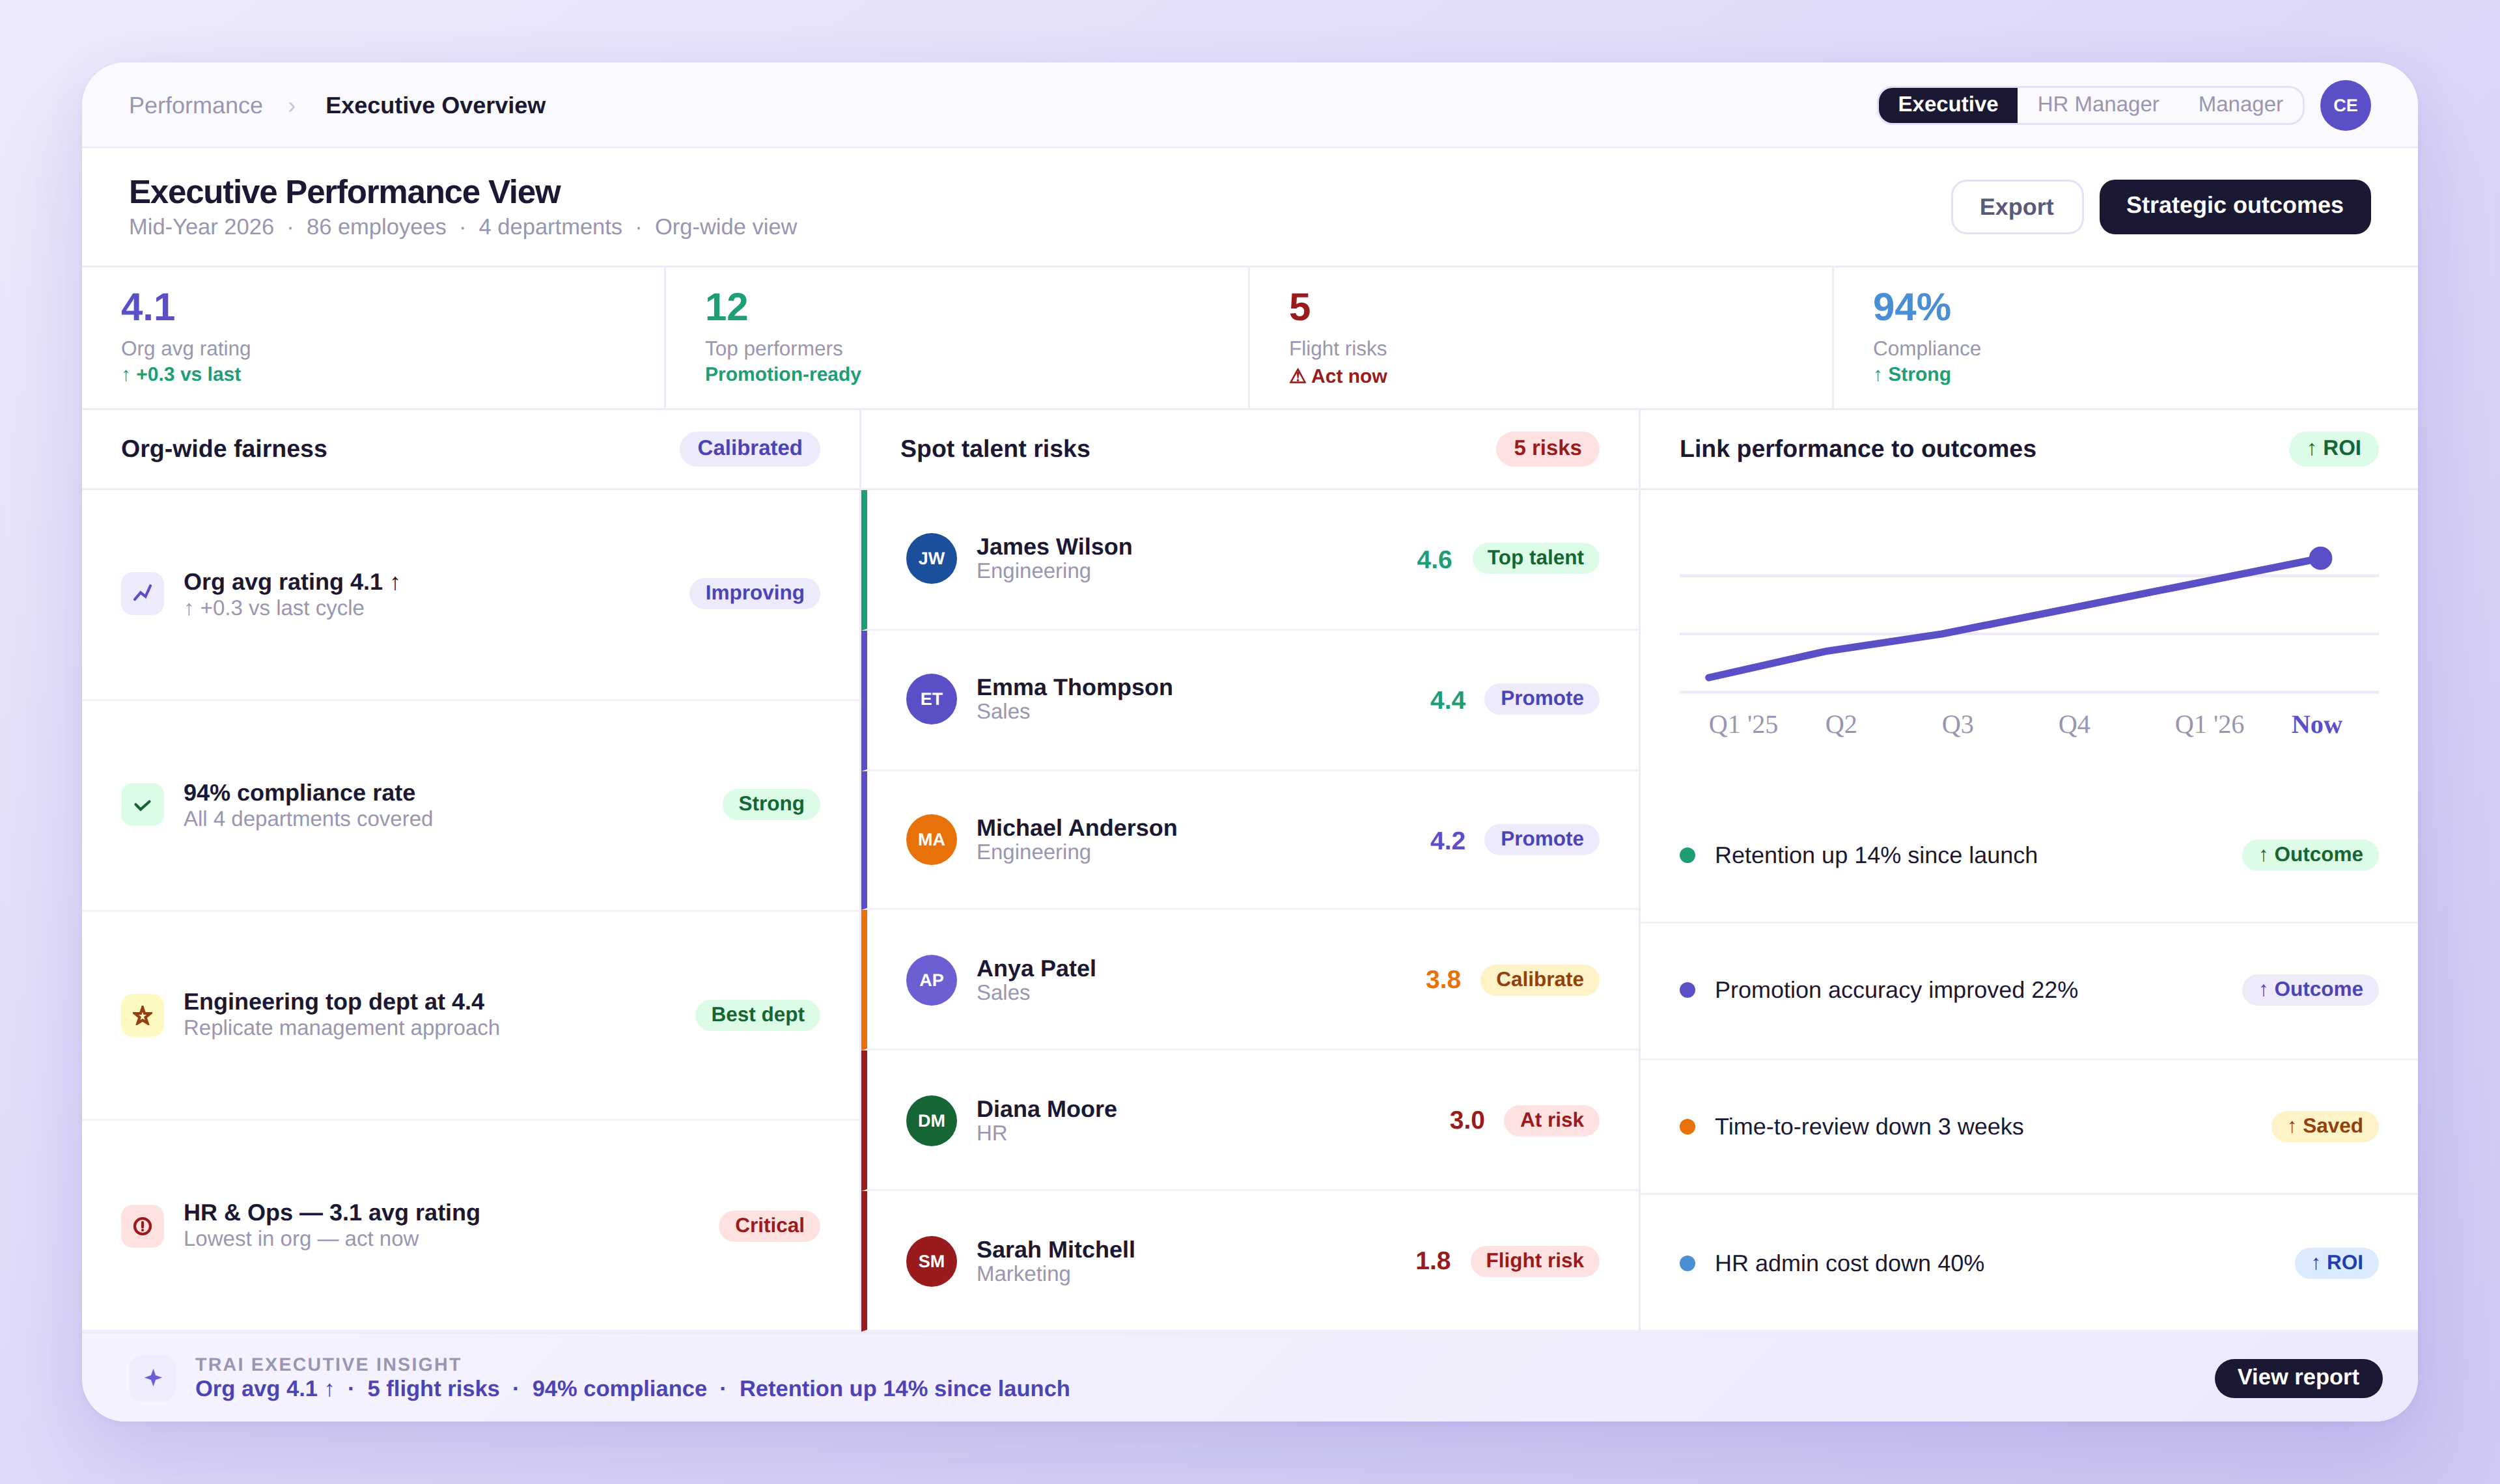This screenshot has width=2500, height=1484.
Task: Open the CE profile avatar
Action: click(x=2345, y=104)
